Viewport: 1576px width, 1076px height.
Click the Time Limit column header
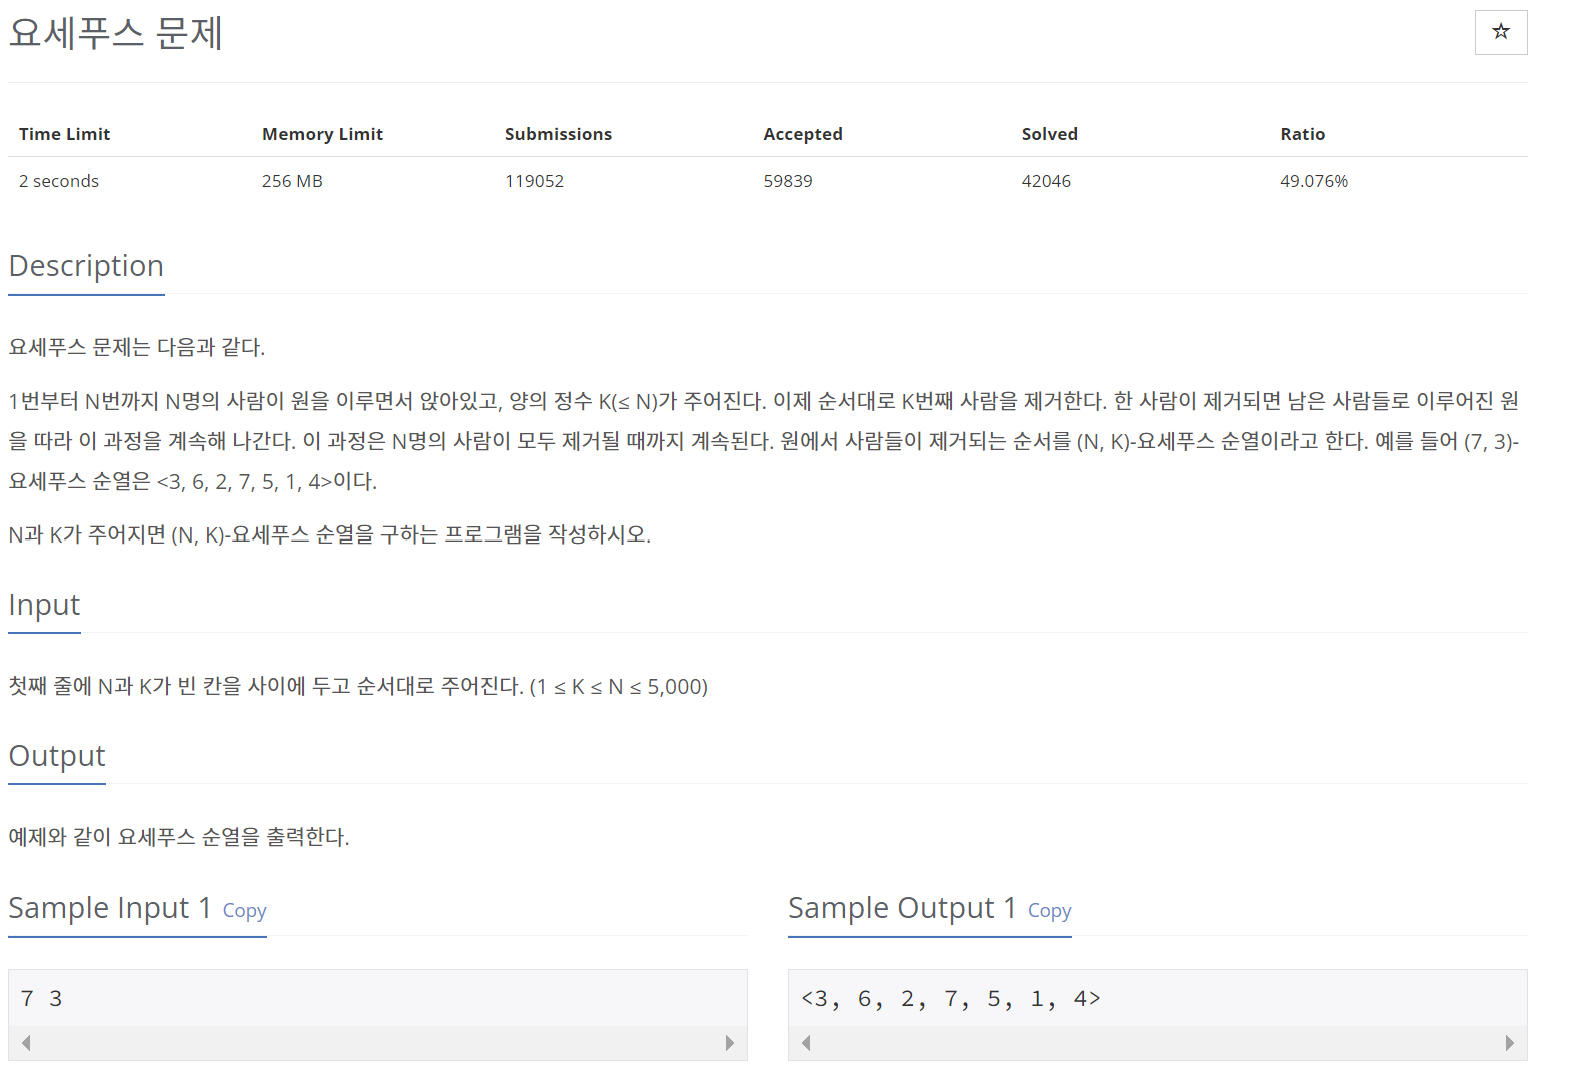pyautogui.click(x=64, y=134)
